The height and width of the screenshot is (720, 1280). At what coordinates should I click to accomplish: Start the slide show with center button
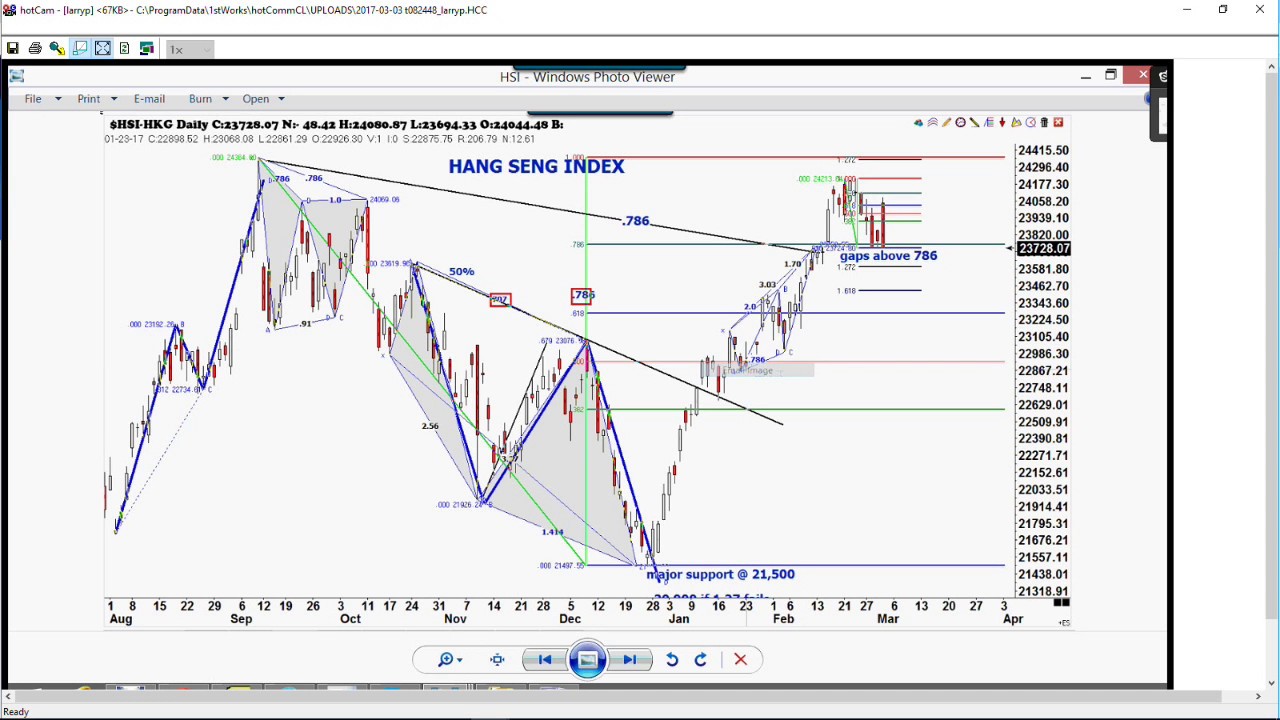click(x=587, y=660)
